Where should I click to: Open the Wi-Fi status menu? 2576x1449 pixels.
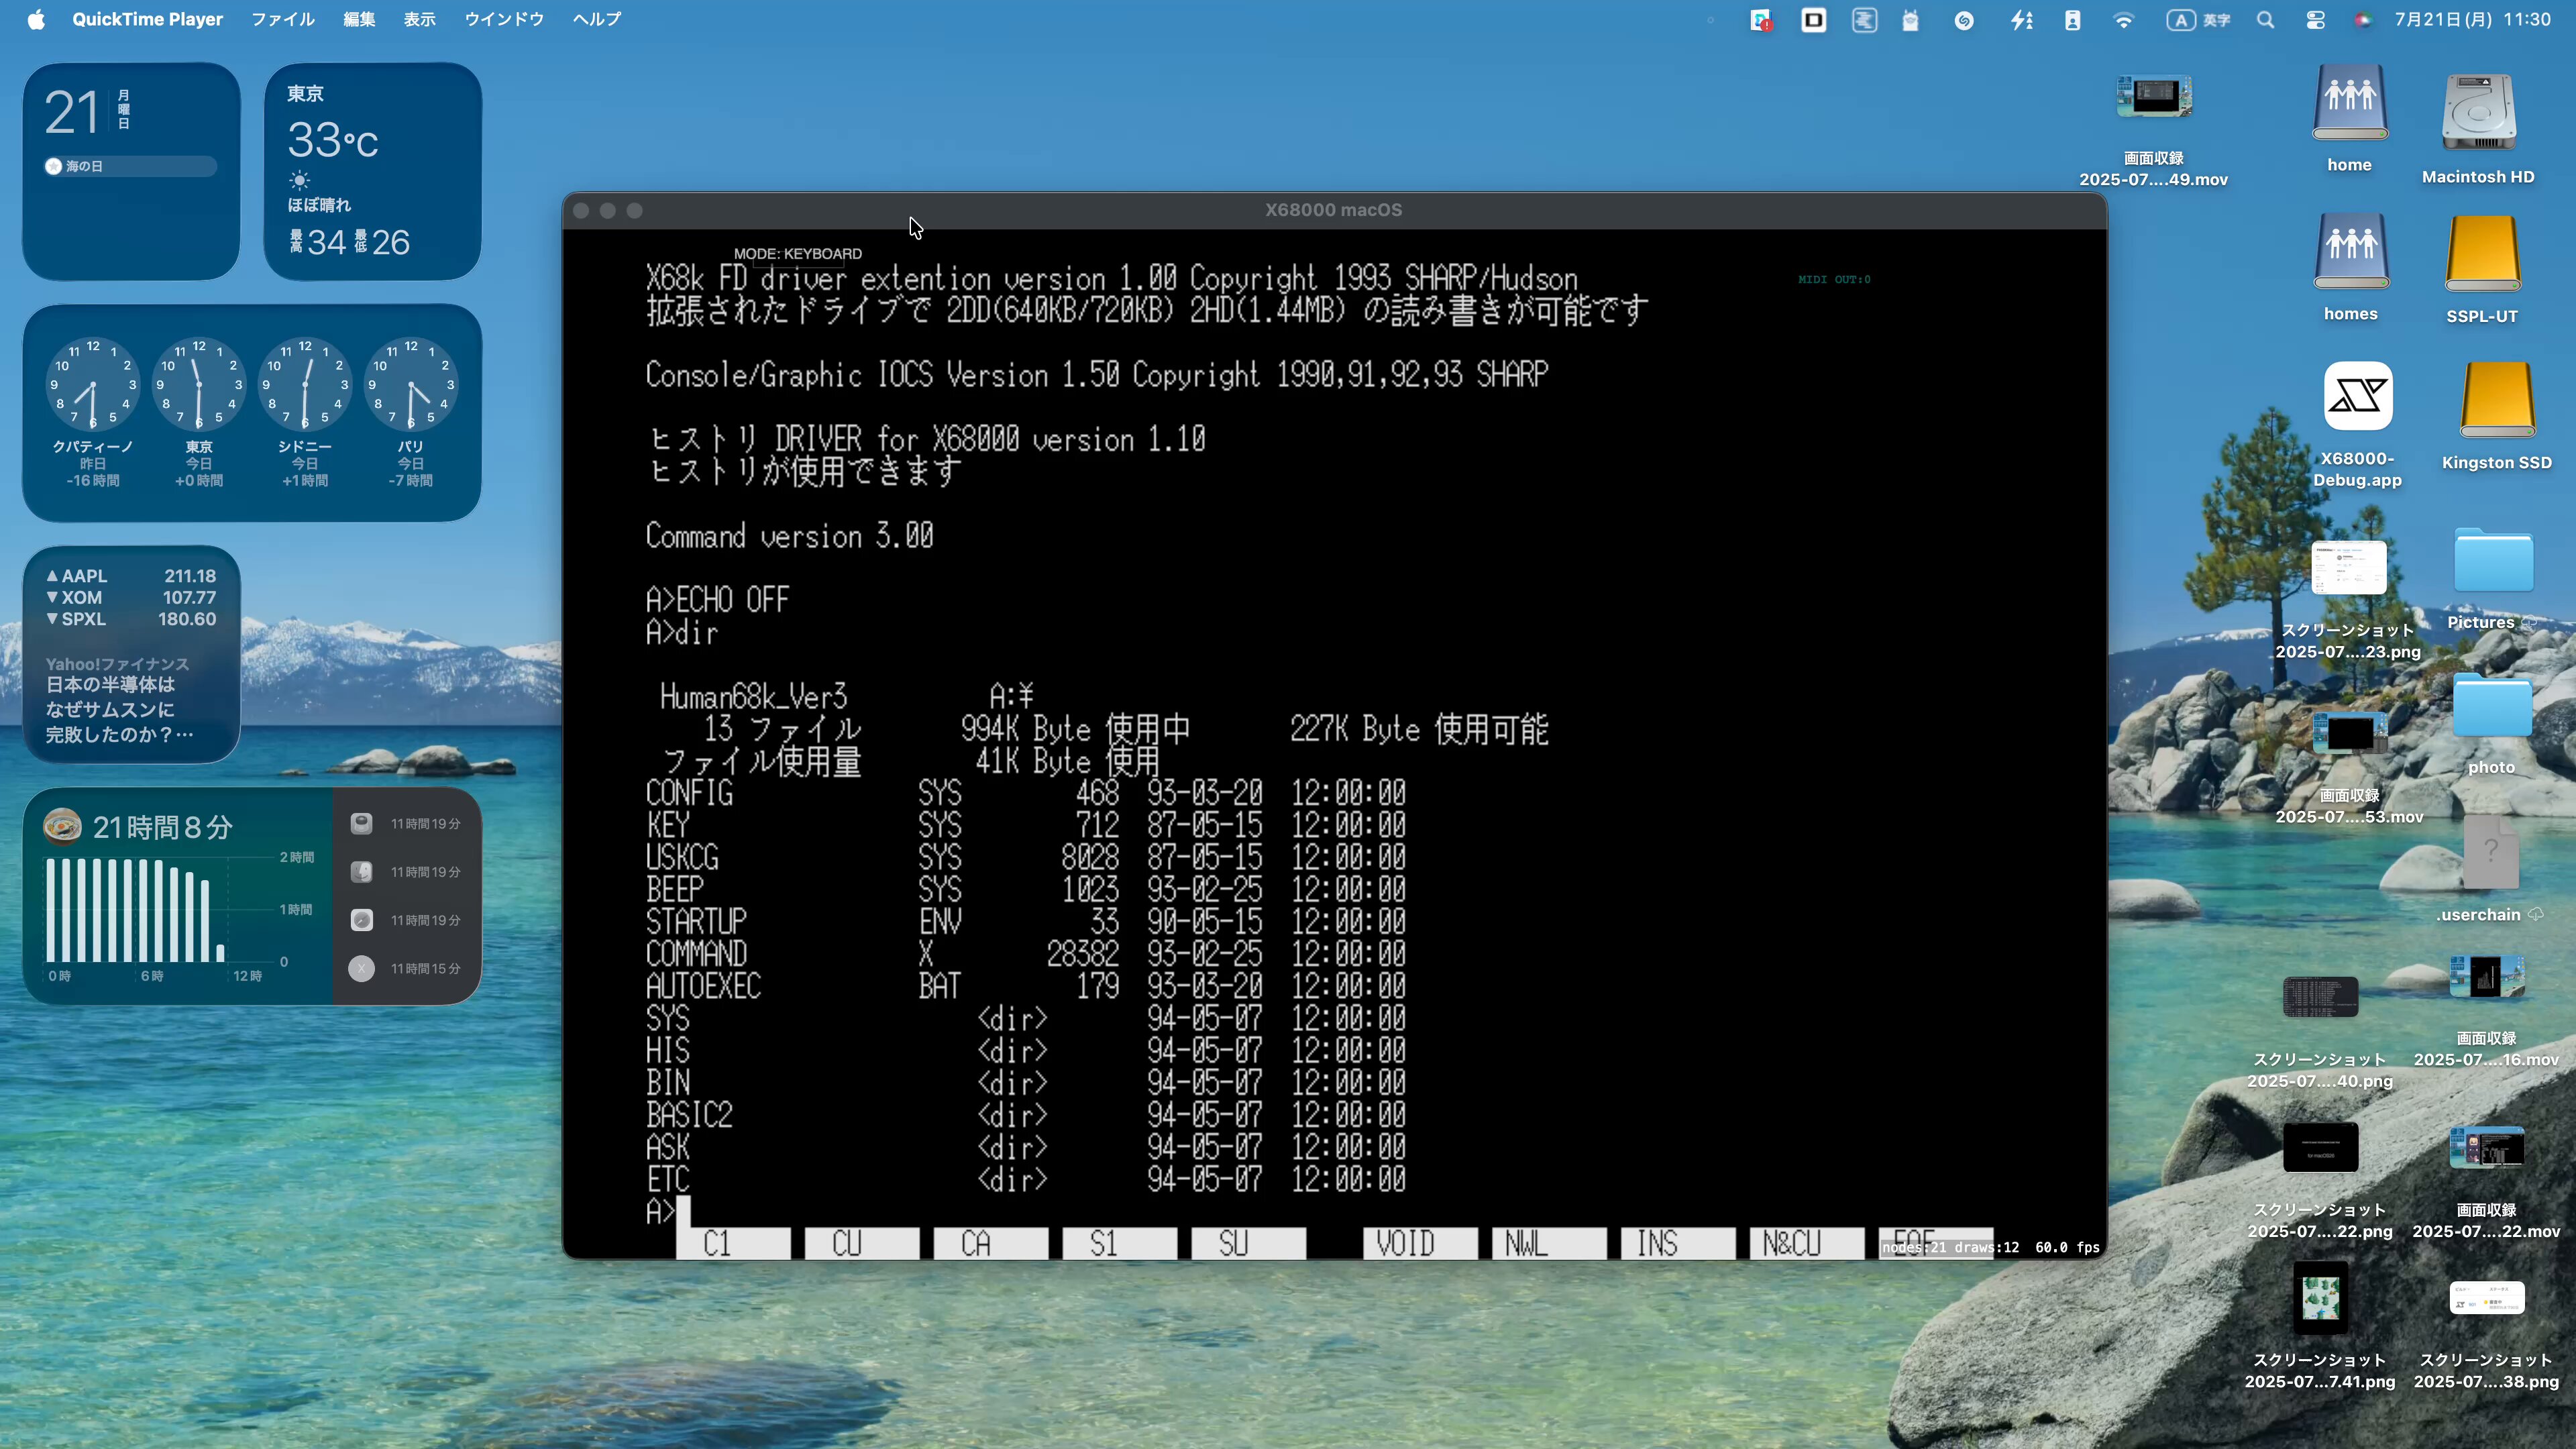2123,20
